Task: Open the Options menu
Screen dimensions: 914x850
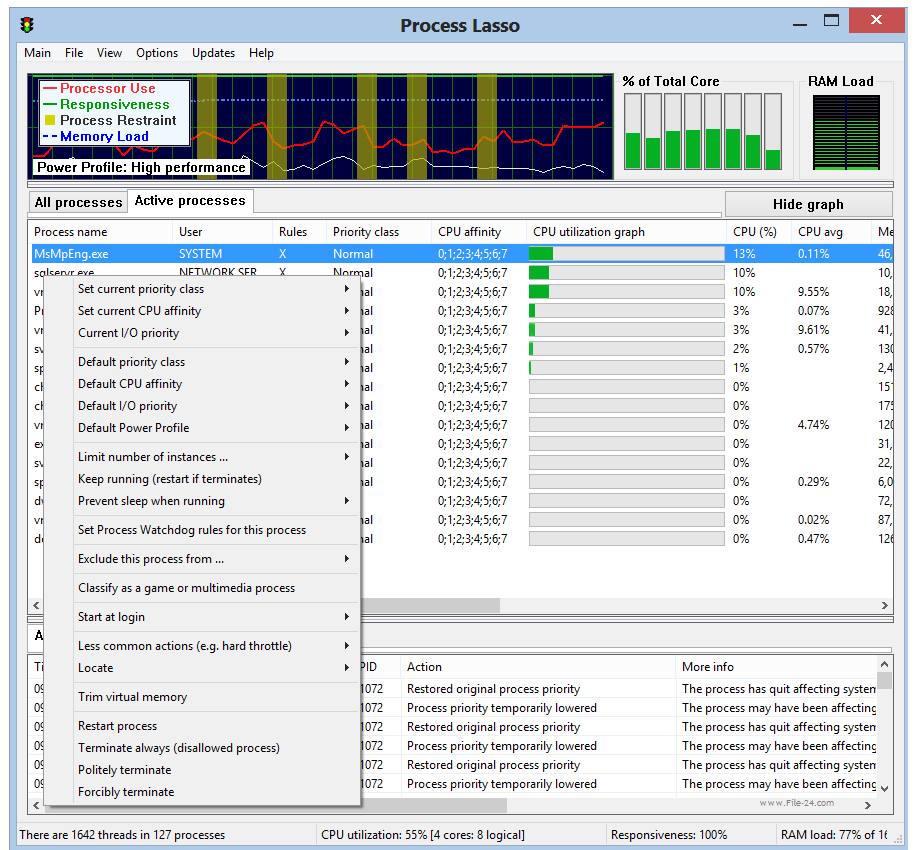Action: pos(156,52)
